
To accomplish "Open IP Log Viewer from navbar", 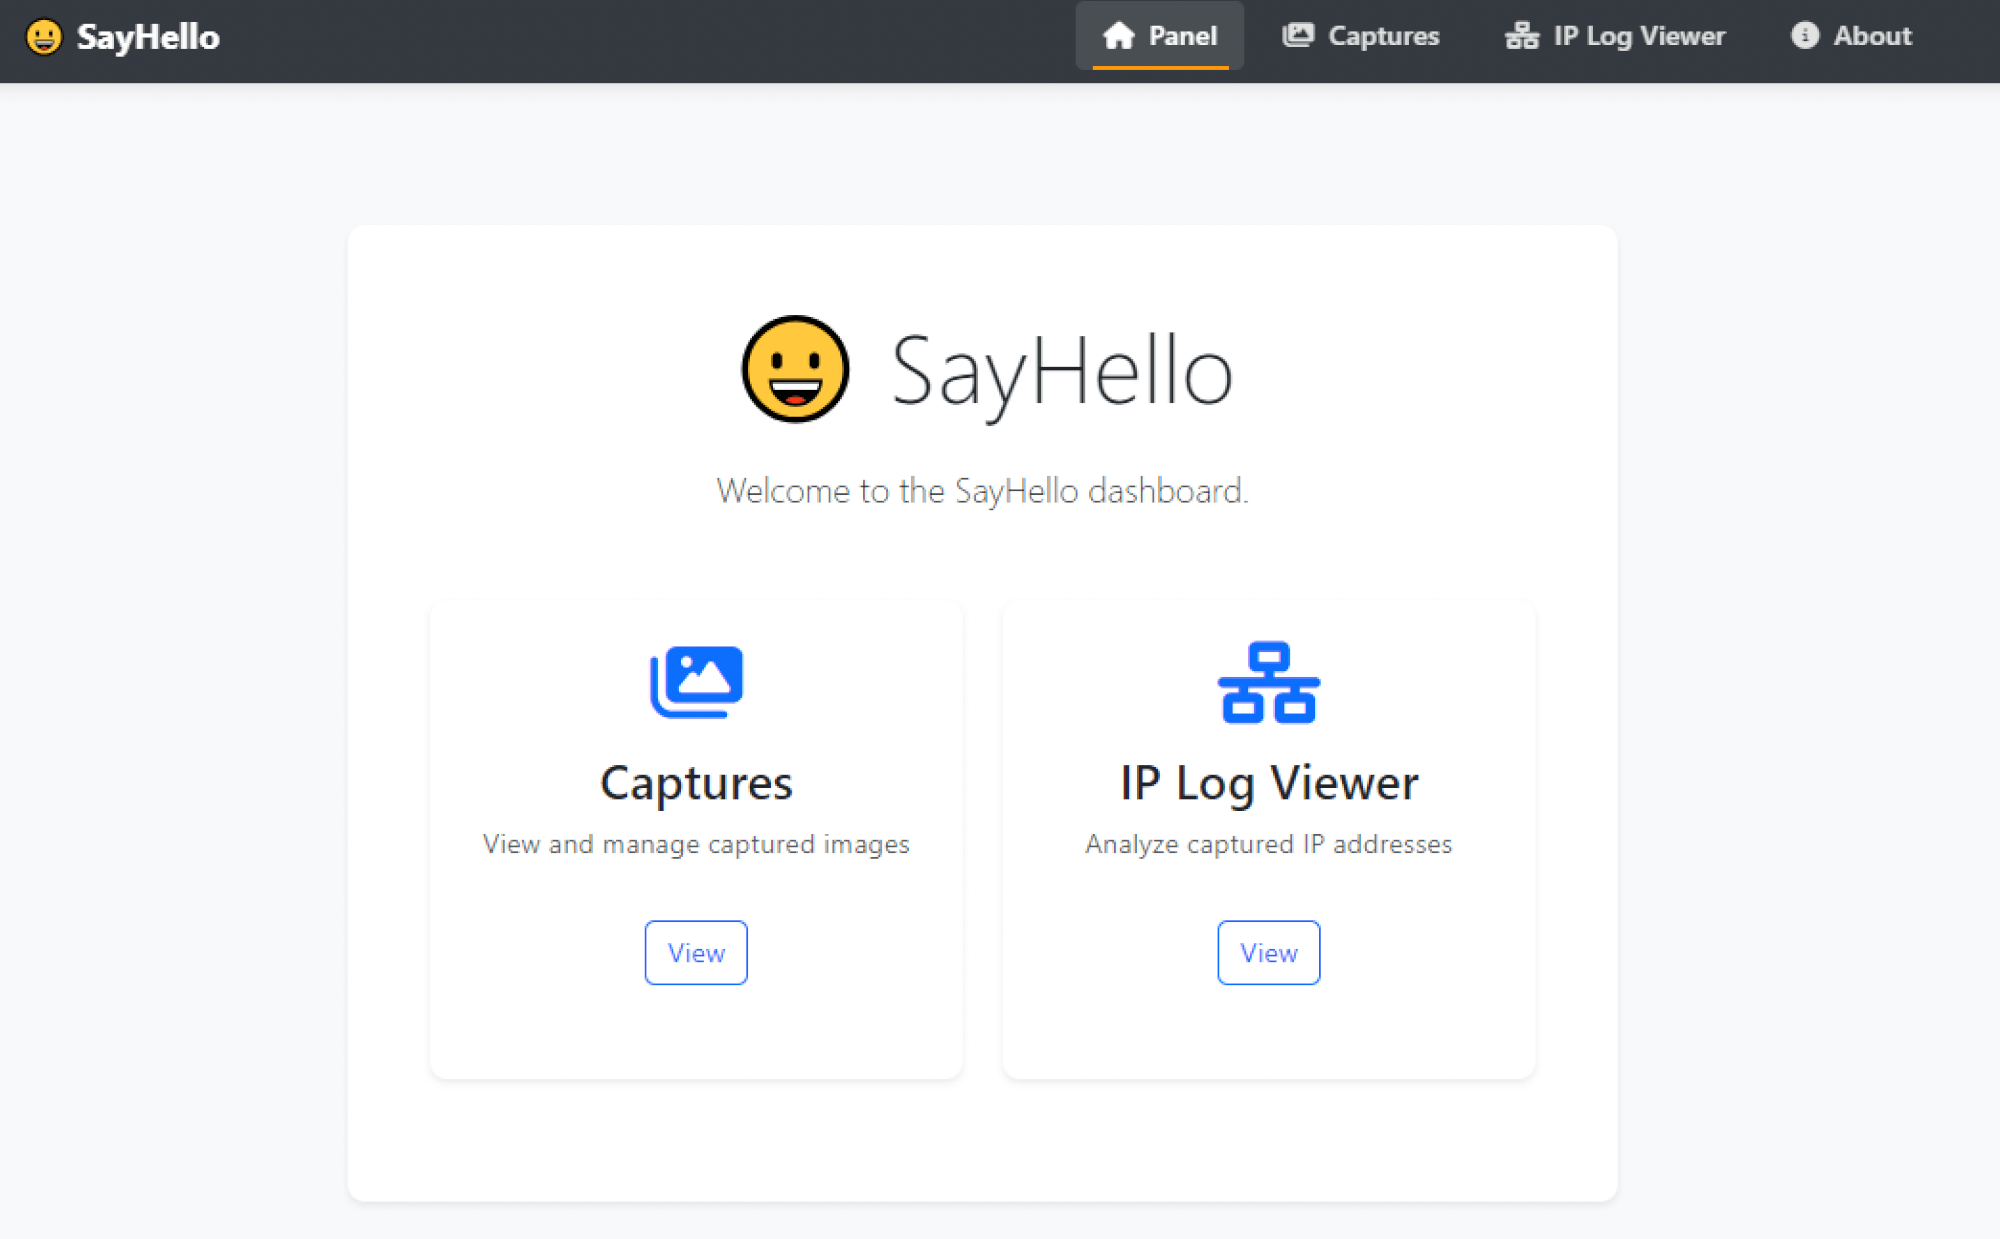I will coord(1615,36).
